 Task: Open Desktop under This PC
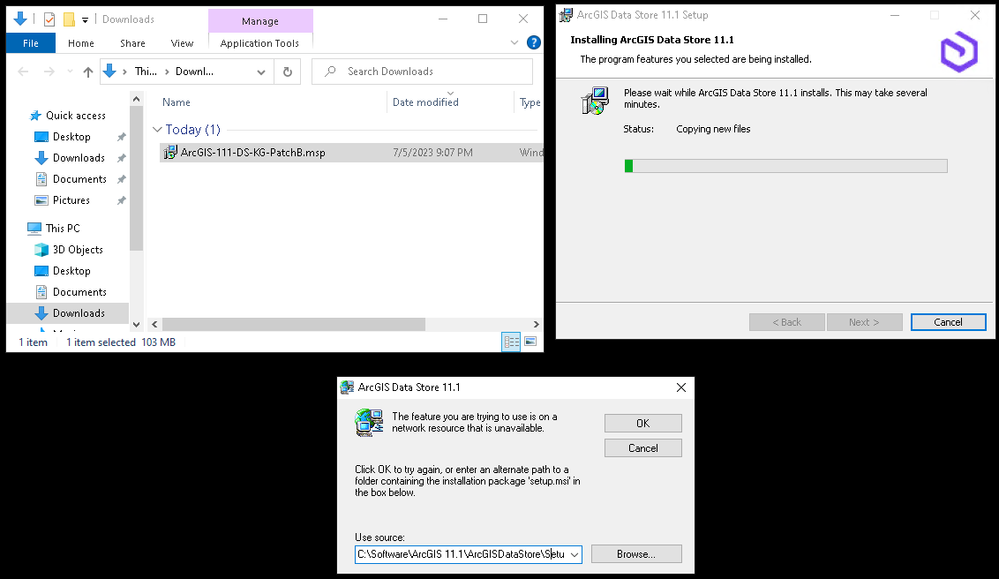(71, 271)
